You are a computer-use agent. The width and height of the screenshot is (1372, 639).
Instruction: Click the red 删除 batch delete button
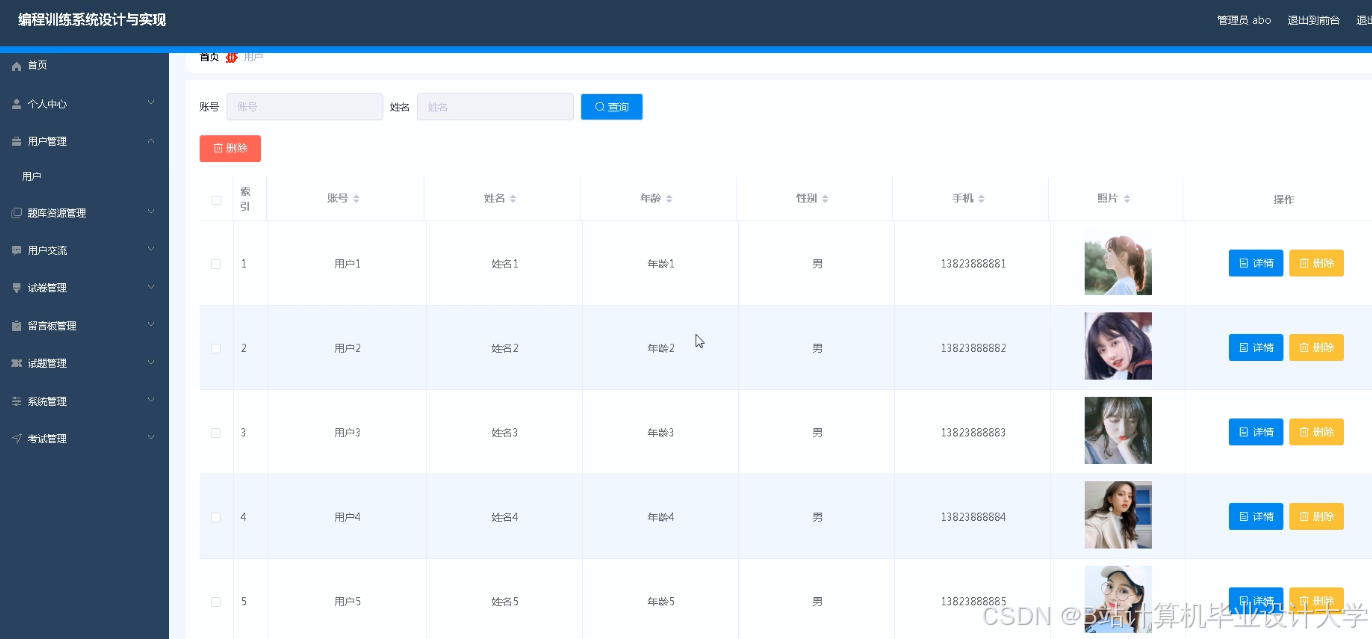[x=230, y=148]
